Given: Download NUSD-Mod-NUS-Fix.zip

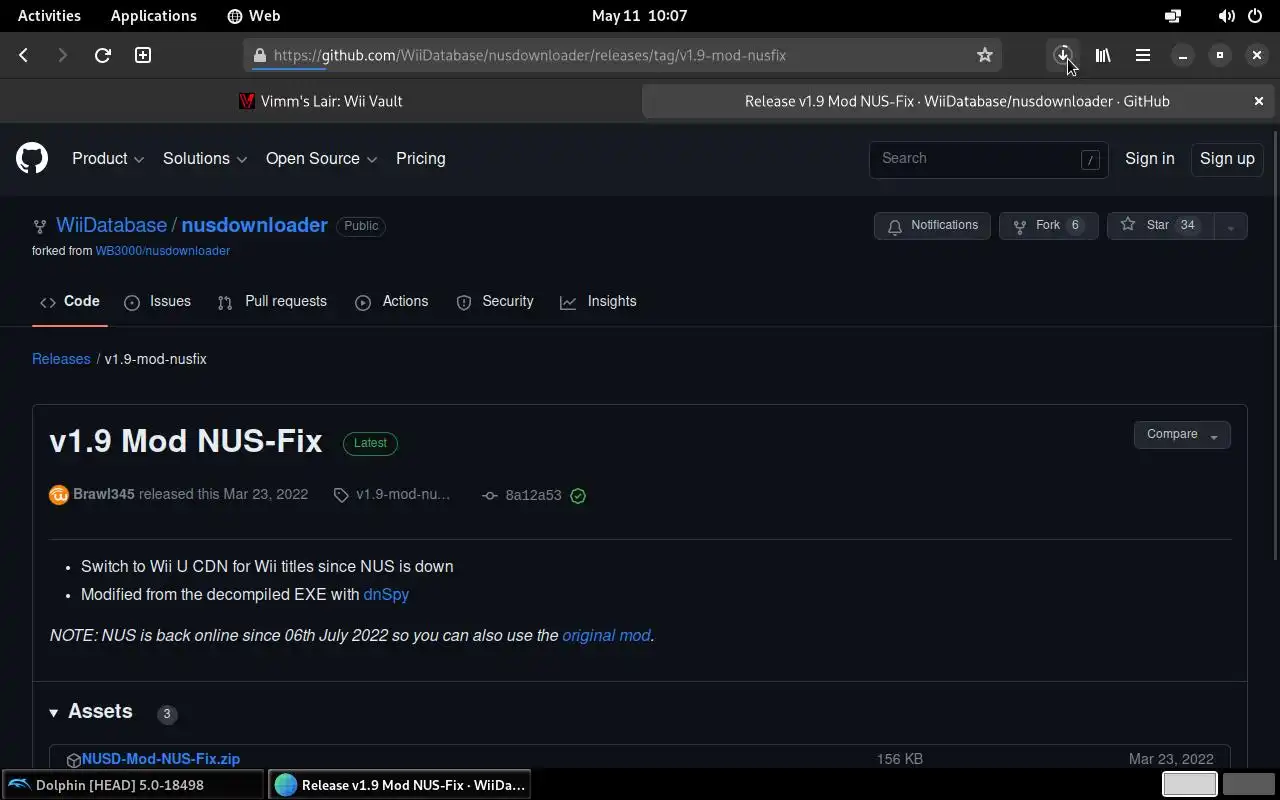Looking at the screenshot, I should 161,759.
